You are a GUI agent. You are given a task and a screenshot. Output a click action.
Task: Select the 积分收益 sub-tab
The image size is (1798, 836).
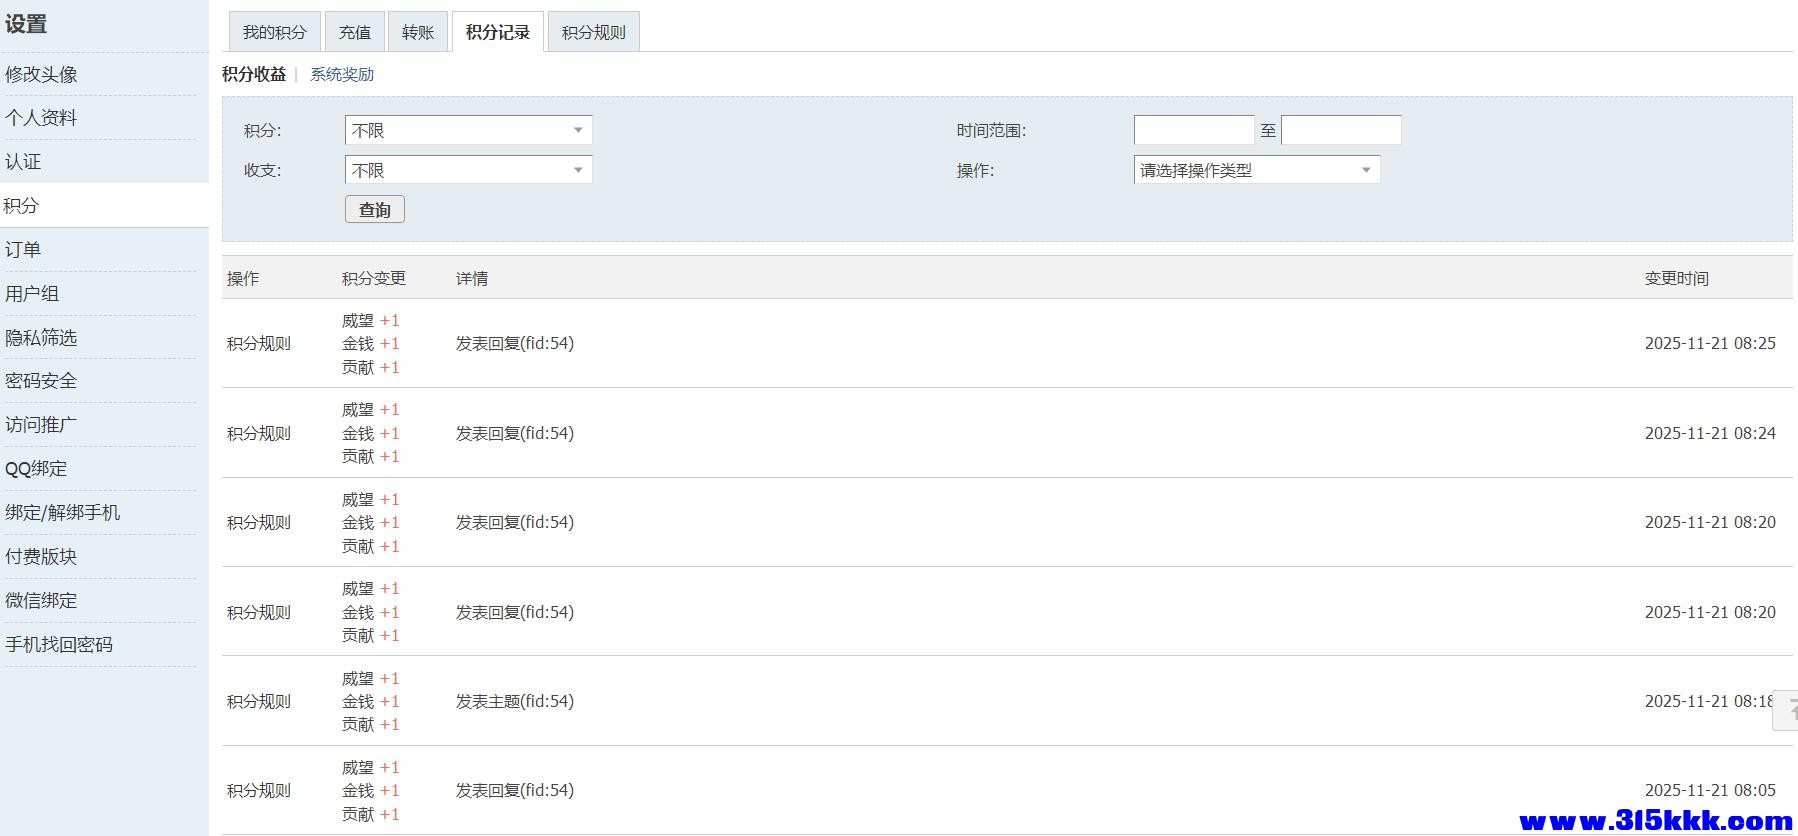click(254, 74)
